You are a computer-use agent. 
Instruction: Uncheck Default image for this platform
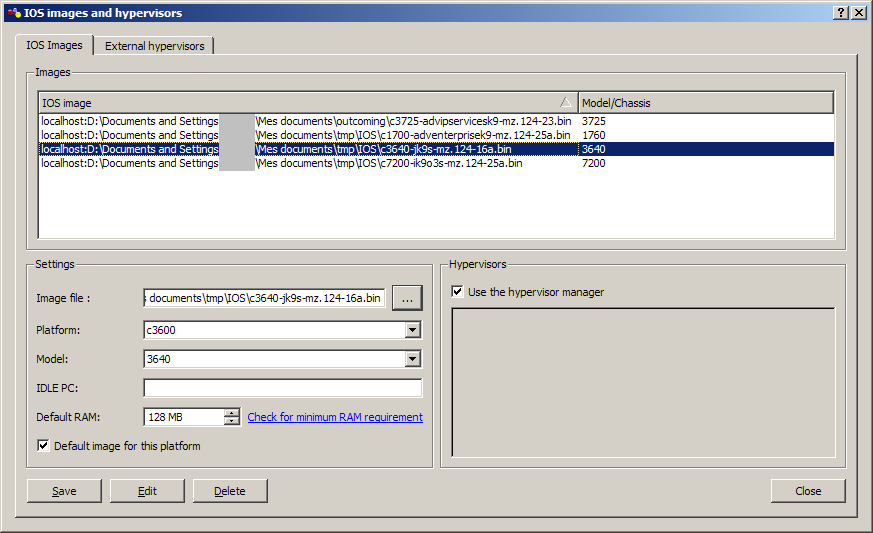click(43, 446)
